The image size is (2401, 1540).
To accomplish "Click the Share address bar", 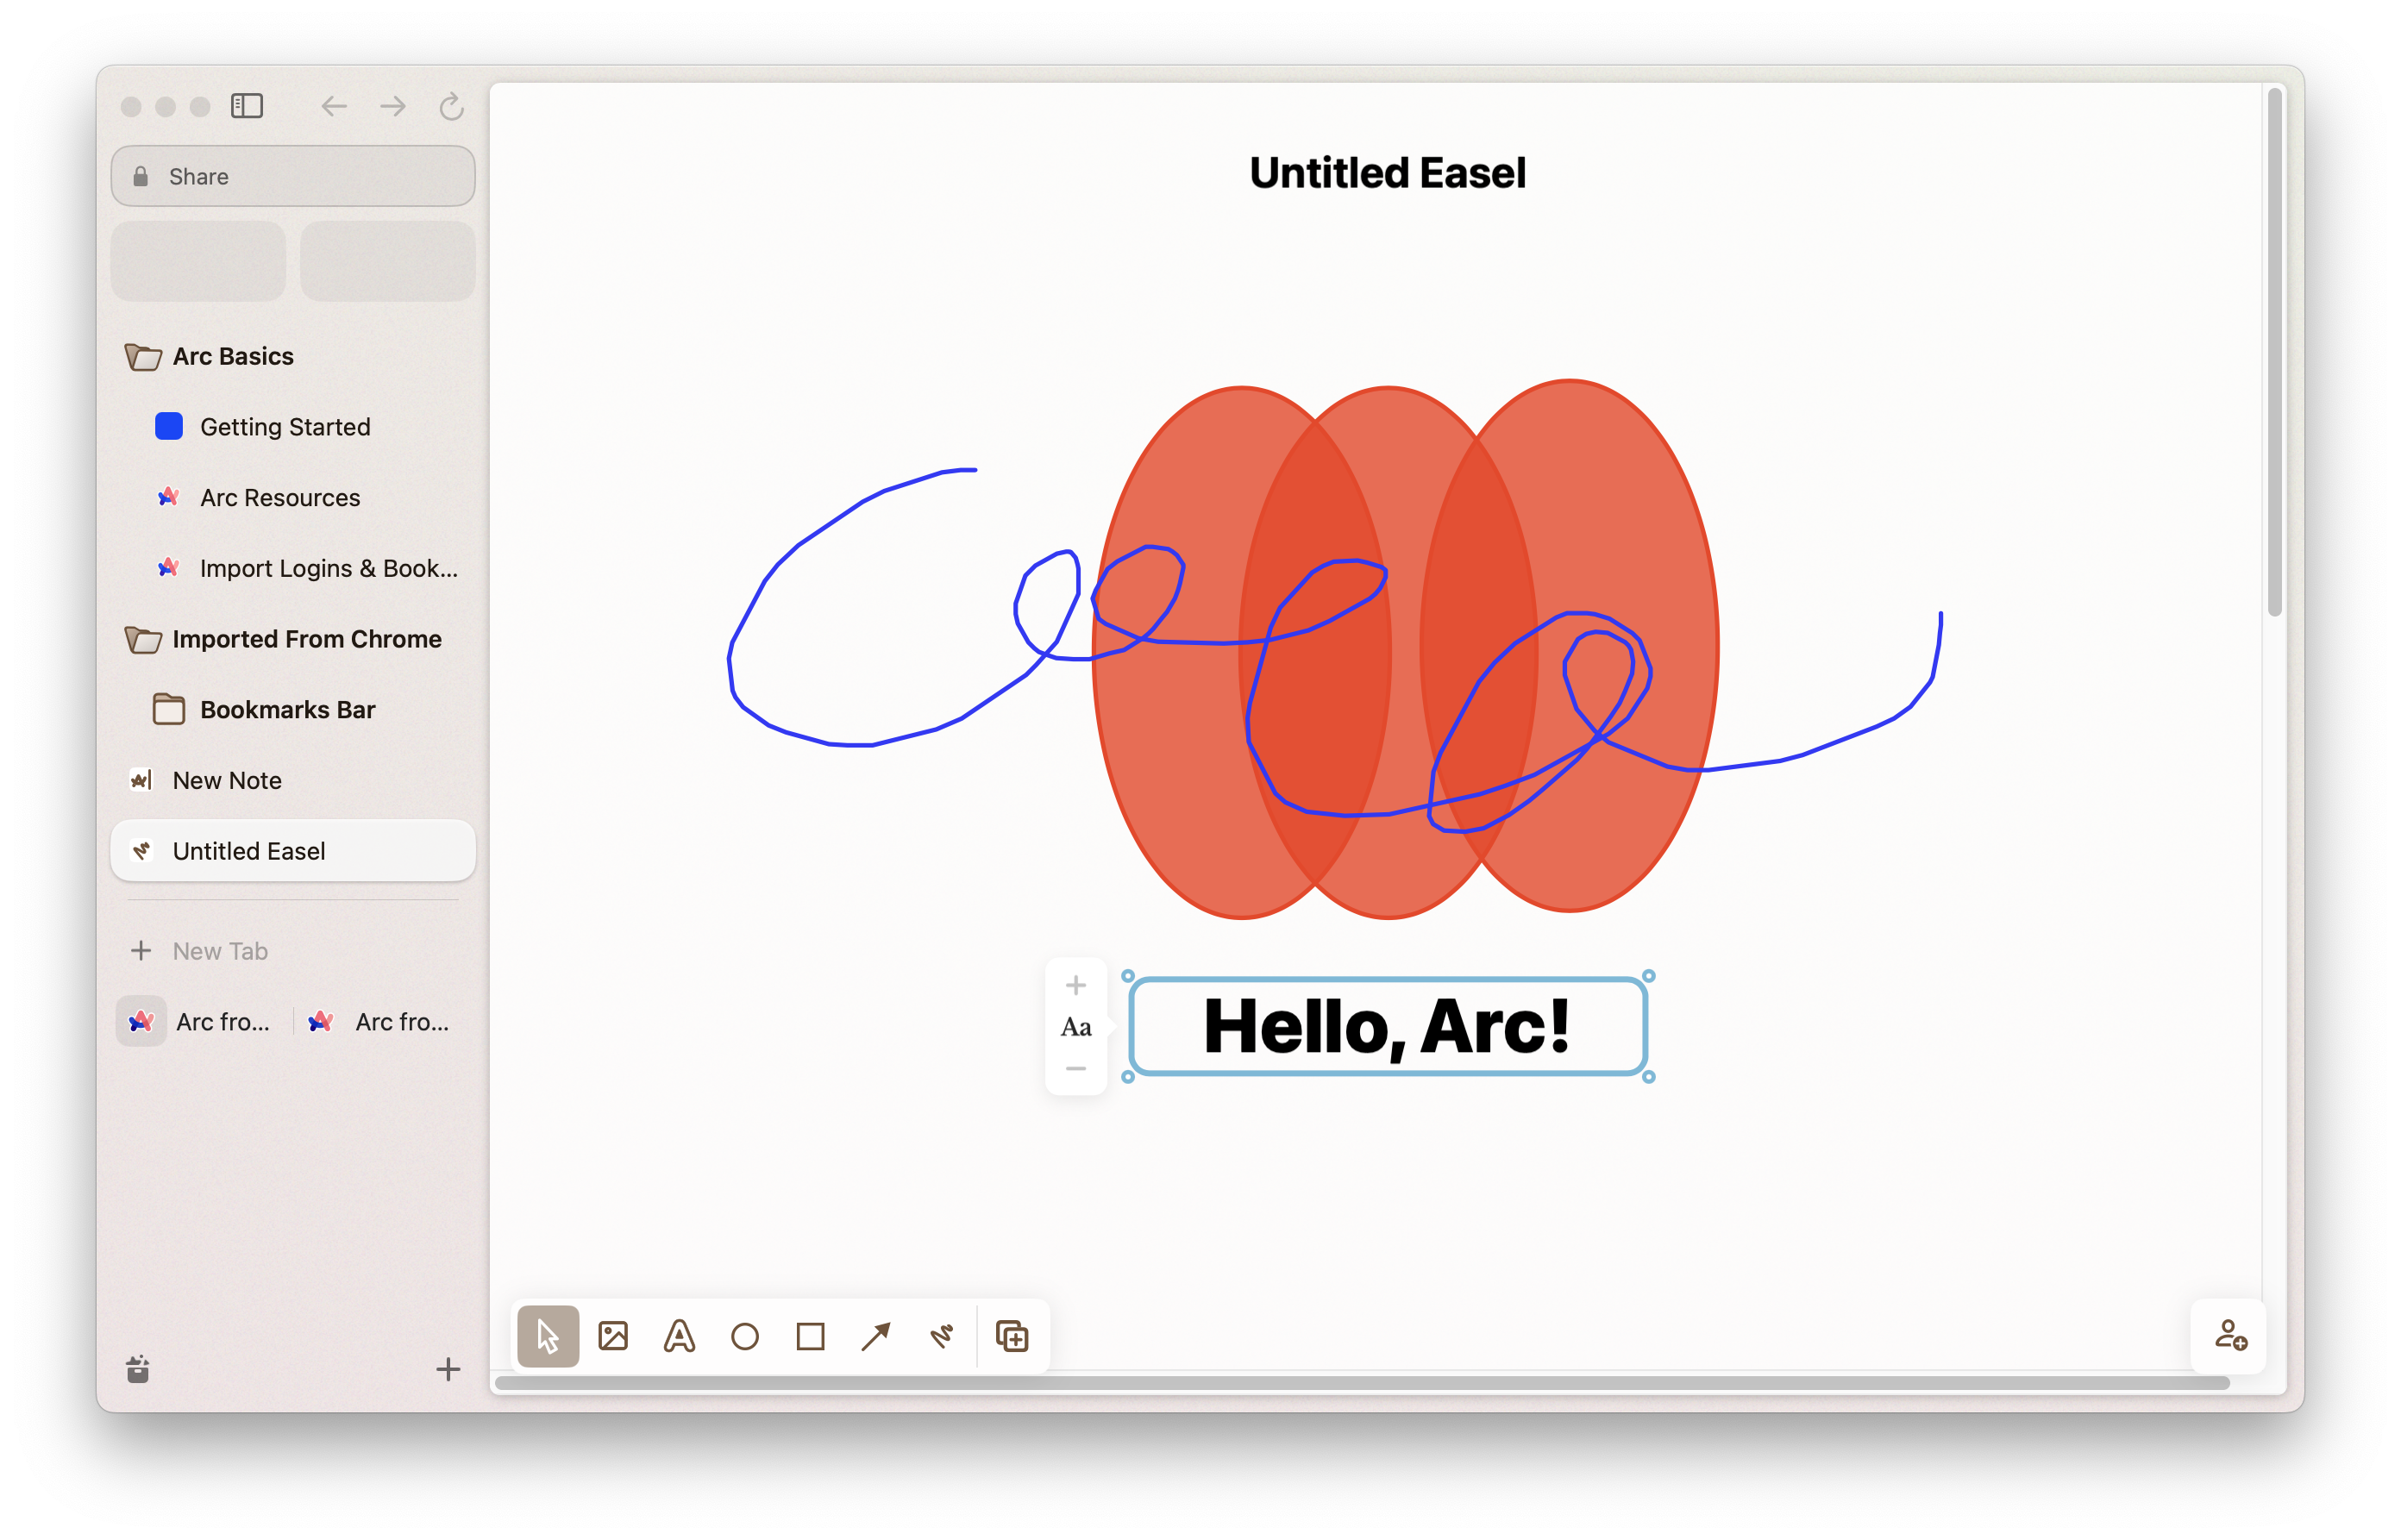I will [293, 176].
